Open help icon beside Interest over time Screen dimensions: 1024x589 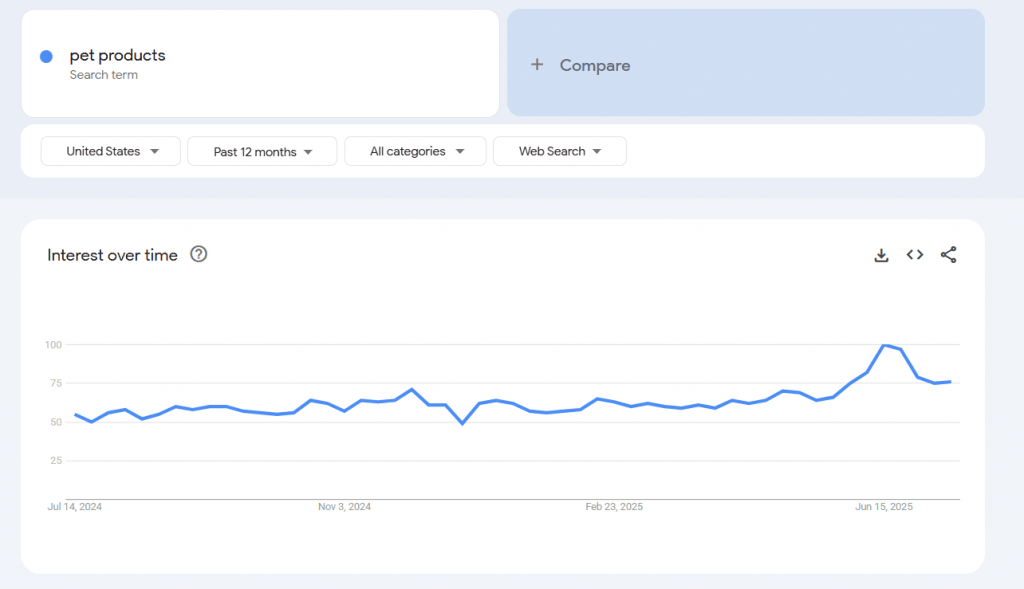pos(199,254)
